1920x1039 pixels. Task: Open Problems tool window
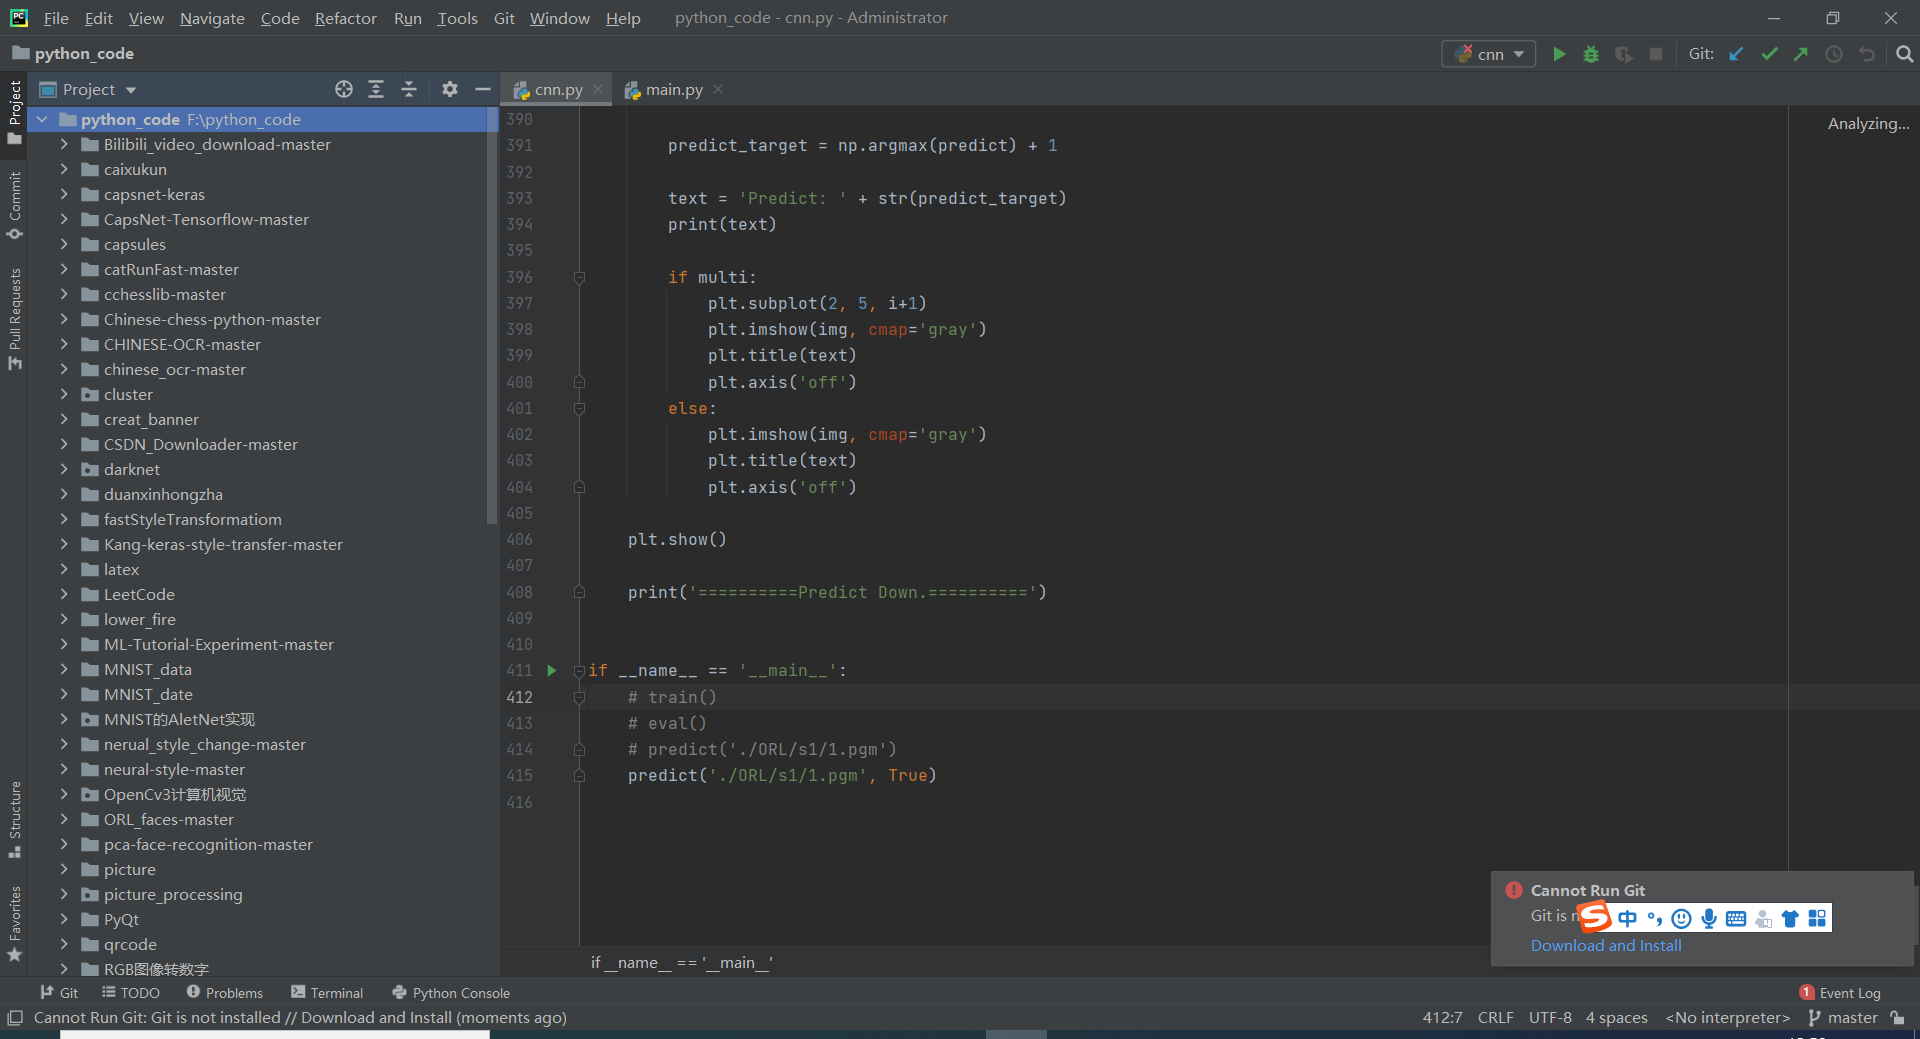coord(225,993)
